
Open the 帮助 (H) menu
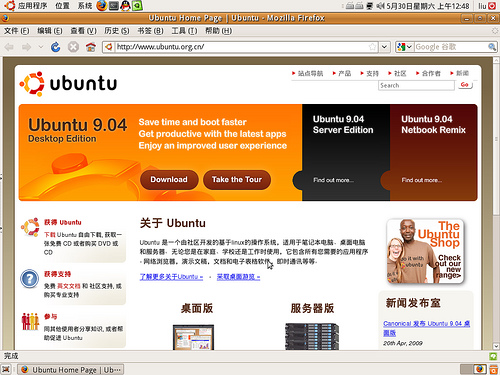click(218, 31)
